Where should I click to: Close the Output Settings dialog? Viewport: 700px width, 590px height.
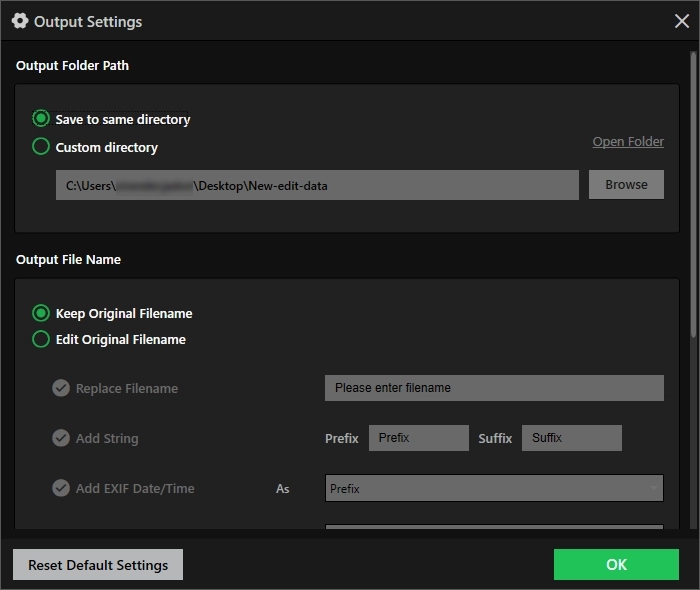pos(682,21)
